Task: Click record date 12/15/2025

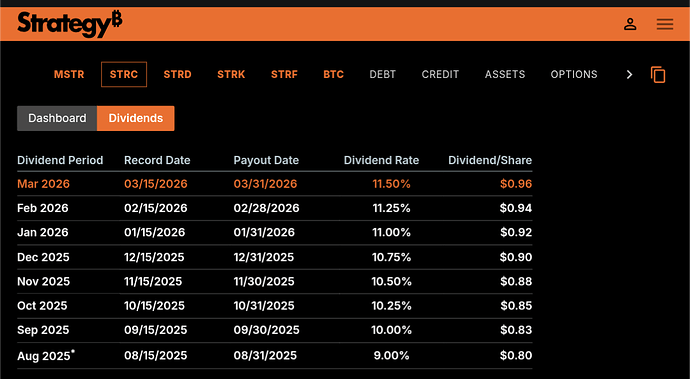Action: (154, 257)
